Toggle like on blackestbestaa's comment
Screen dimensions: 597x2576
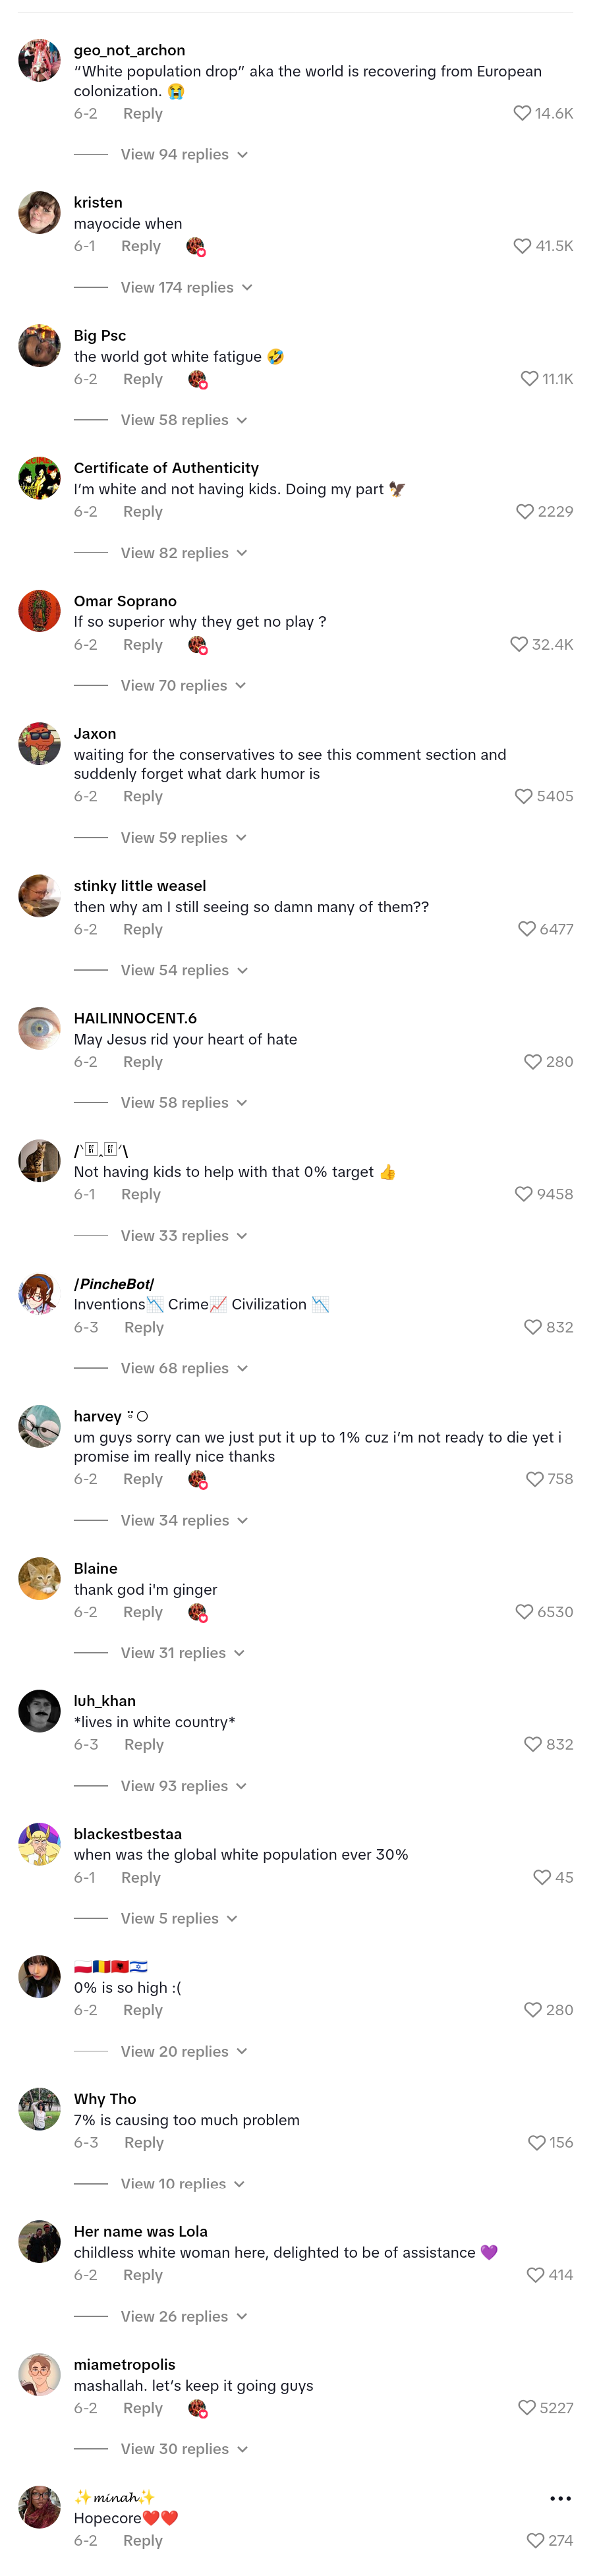click(542, 1877)
